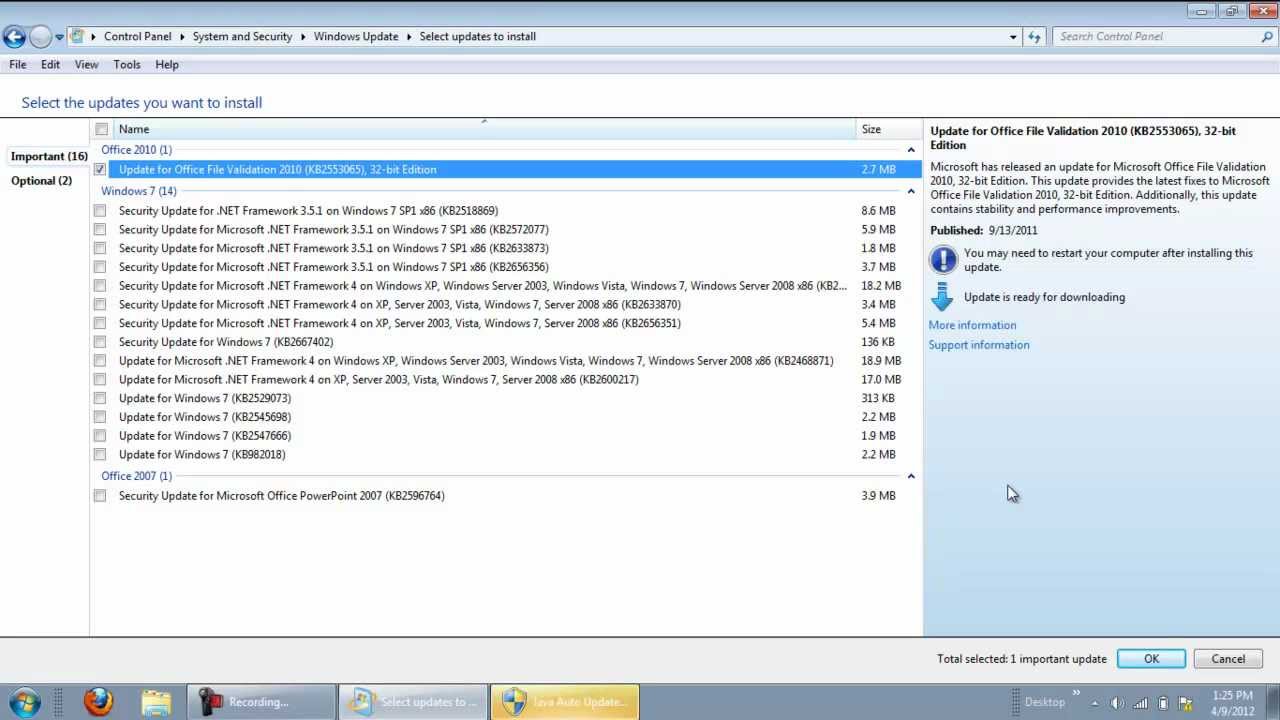
Task: Open the Windows Start button
Action: coord(25,702)
